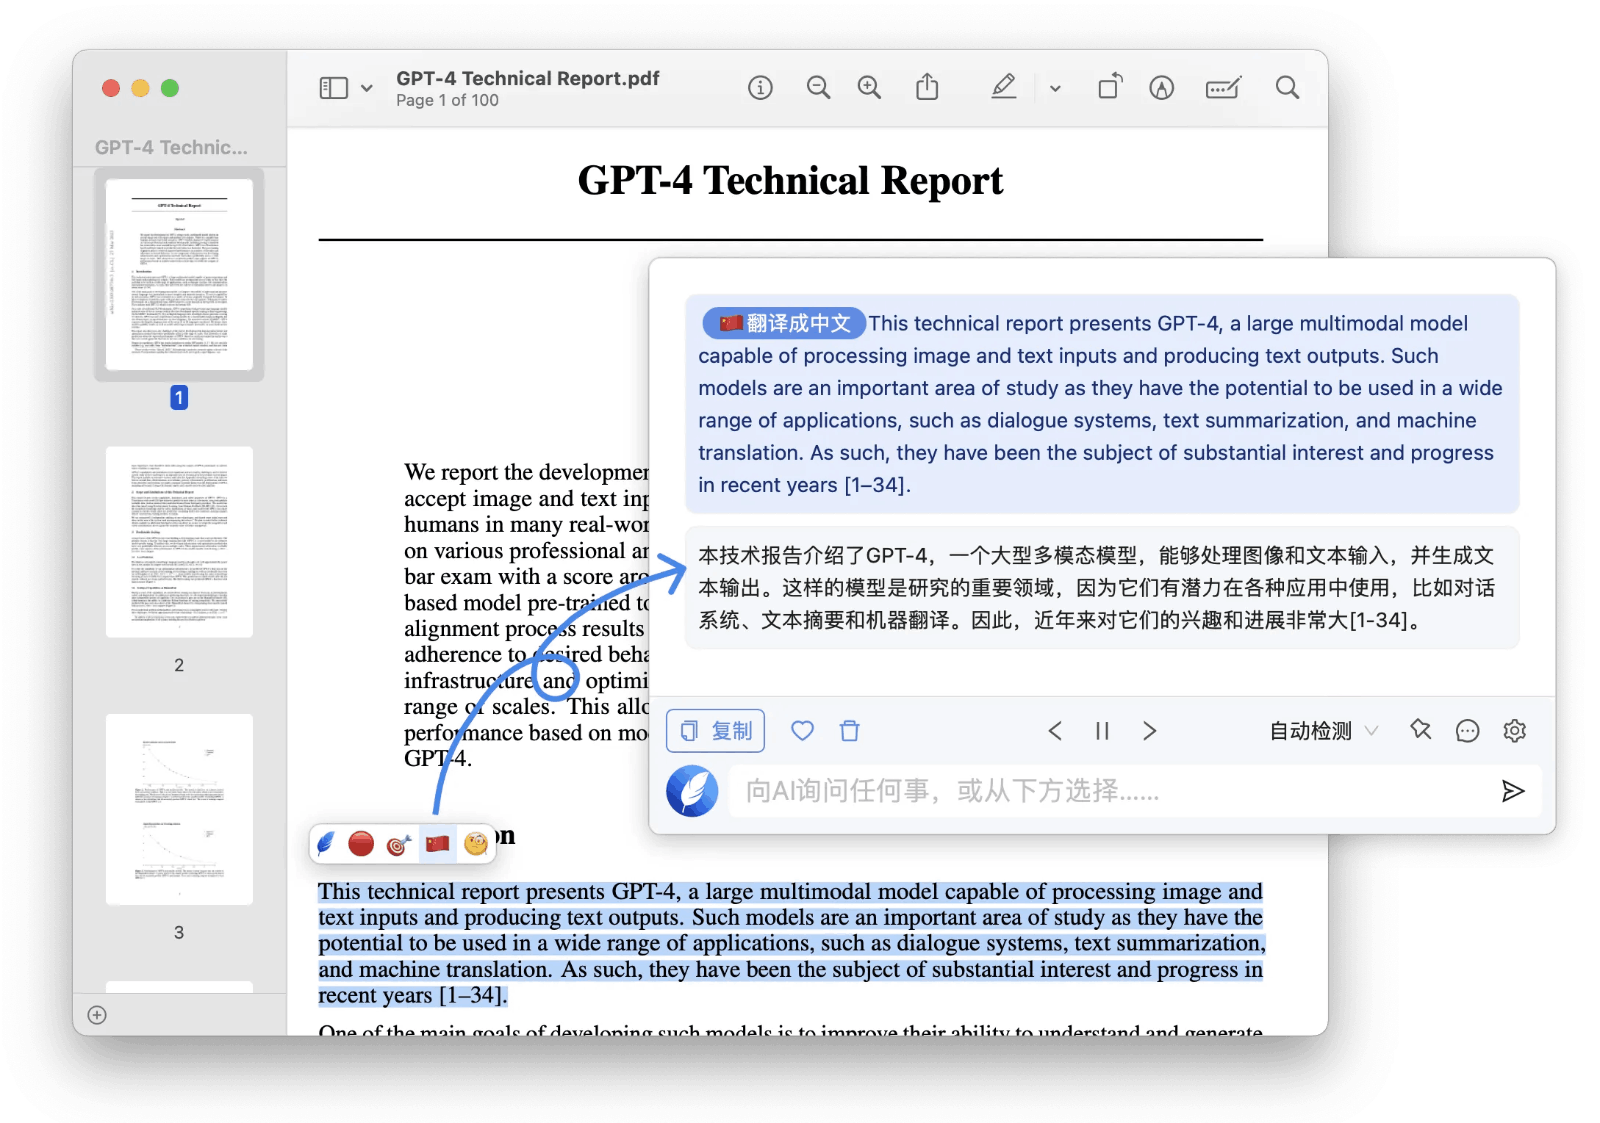The image size is (1600, 1123).
Task: Click the 翻译成中文 tag
Action: pos(785,323)
